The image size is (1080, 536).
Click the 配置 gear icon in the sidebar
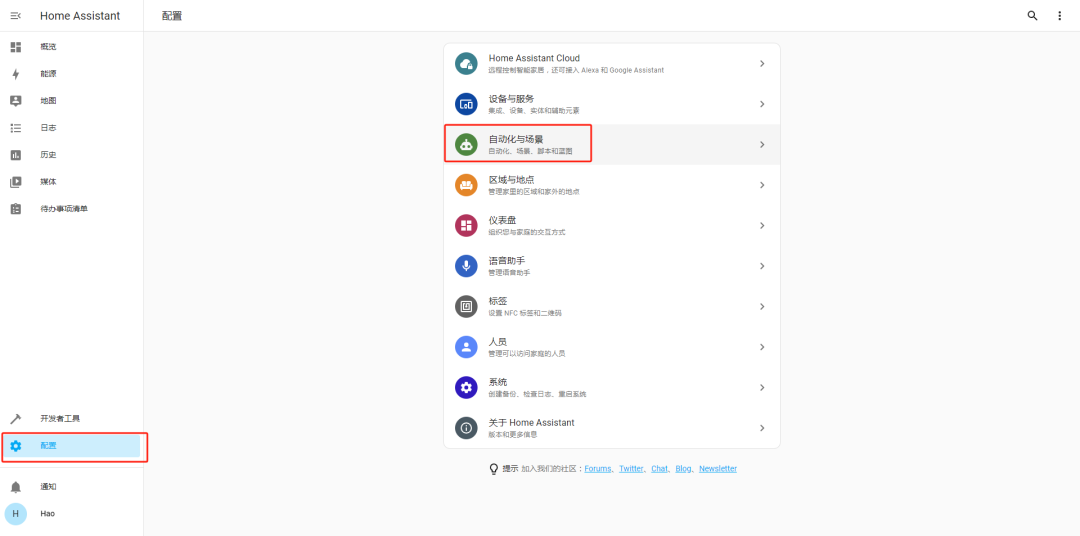coord(16,446)
